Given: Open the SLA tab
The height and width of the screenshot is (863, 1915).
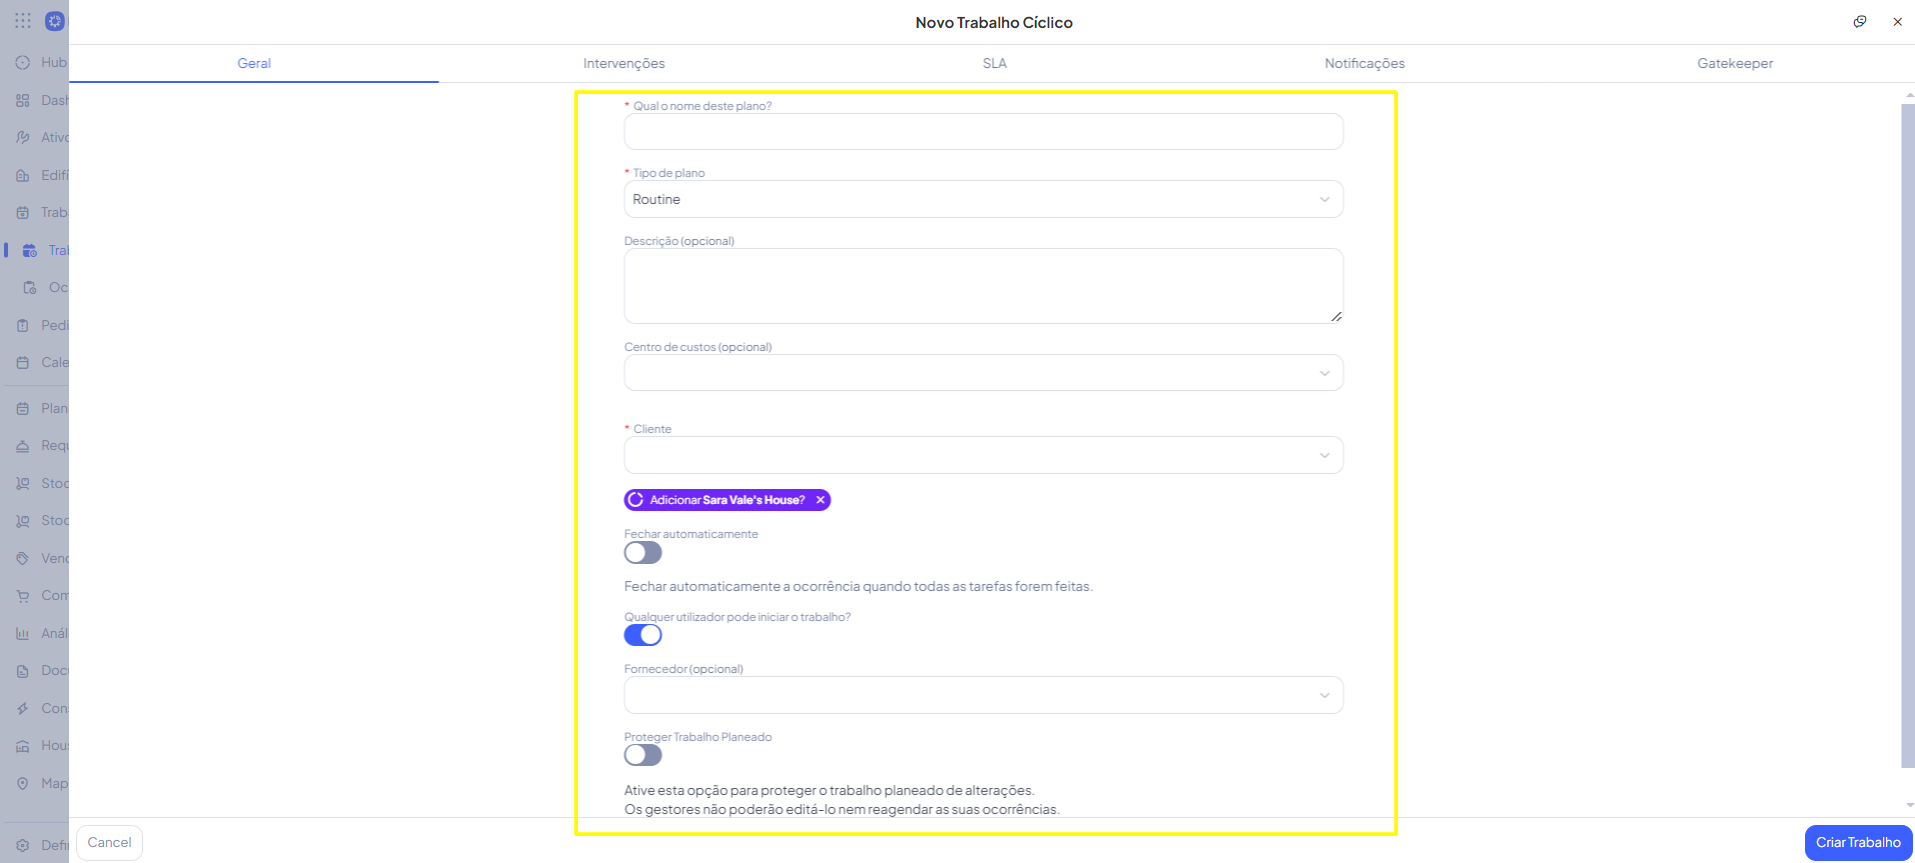Looking at the screenshot, I should coord(994,63).
